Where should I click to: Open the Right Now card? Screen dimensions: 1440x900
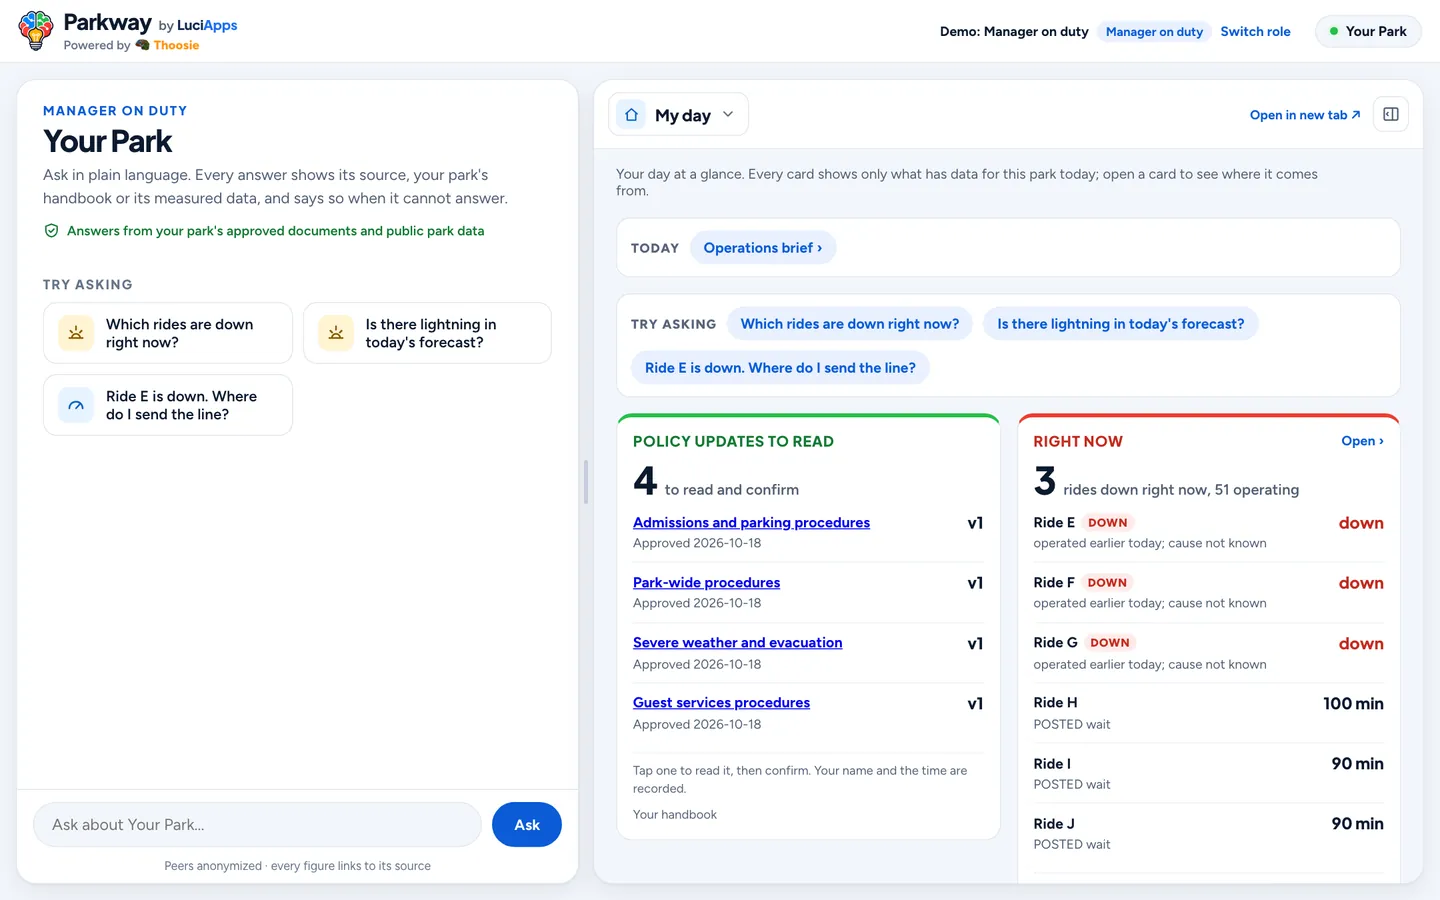point(1362,441)
